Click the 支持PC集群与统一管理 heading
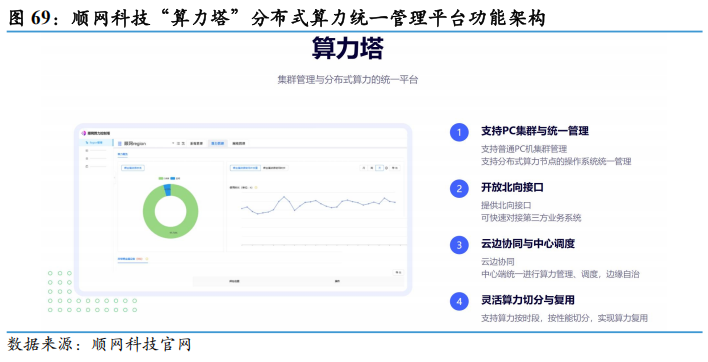This screenshot has width=708, height=362. tap(535, 131)
